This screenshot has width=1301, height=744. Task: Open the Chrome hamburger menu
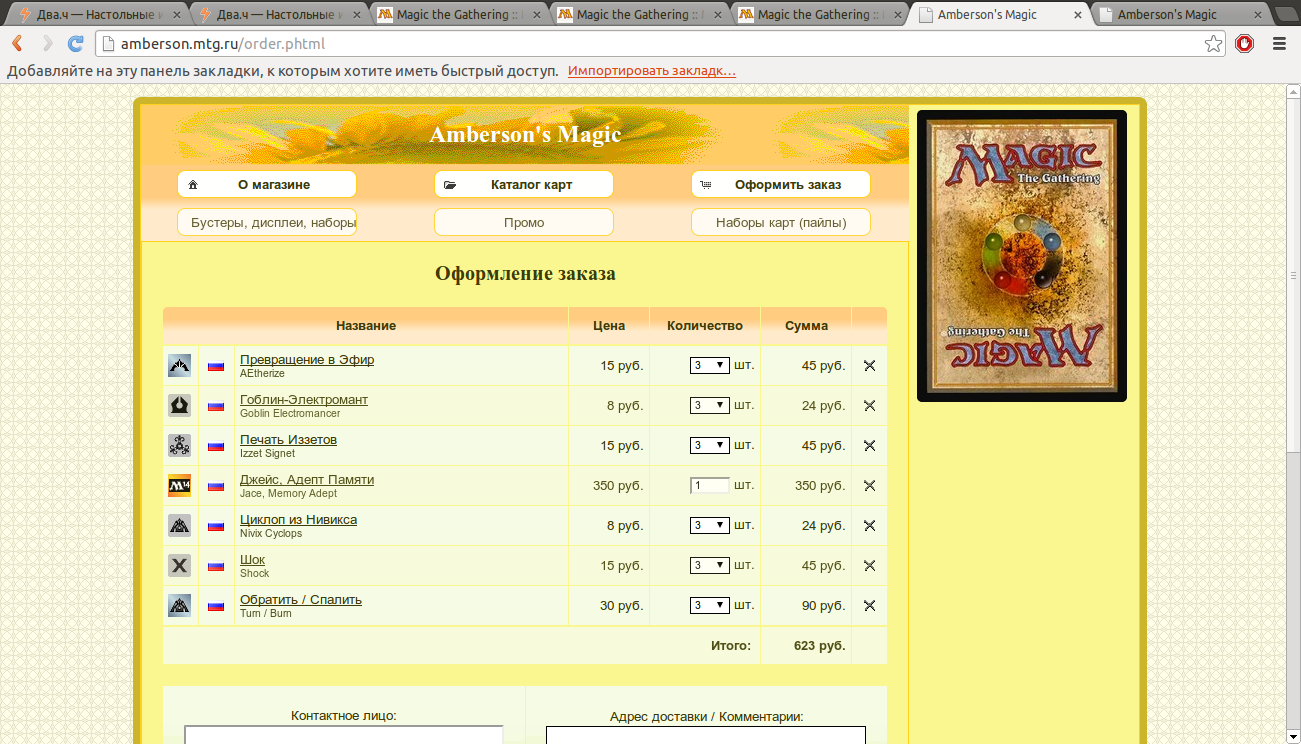coord(1279,44)
